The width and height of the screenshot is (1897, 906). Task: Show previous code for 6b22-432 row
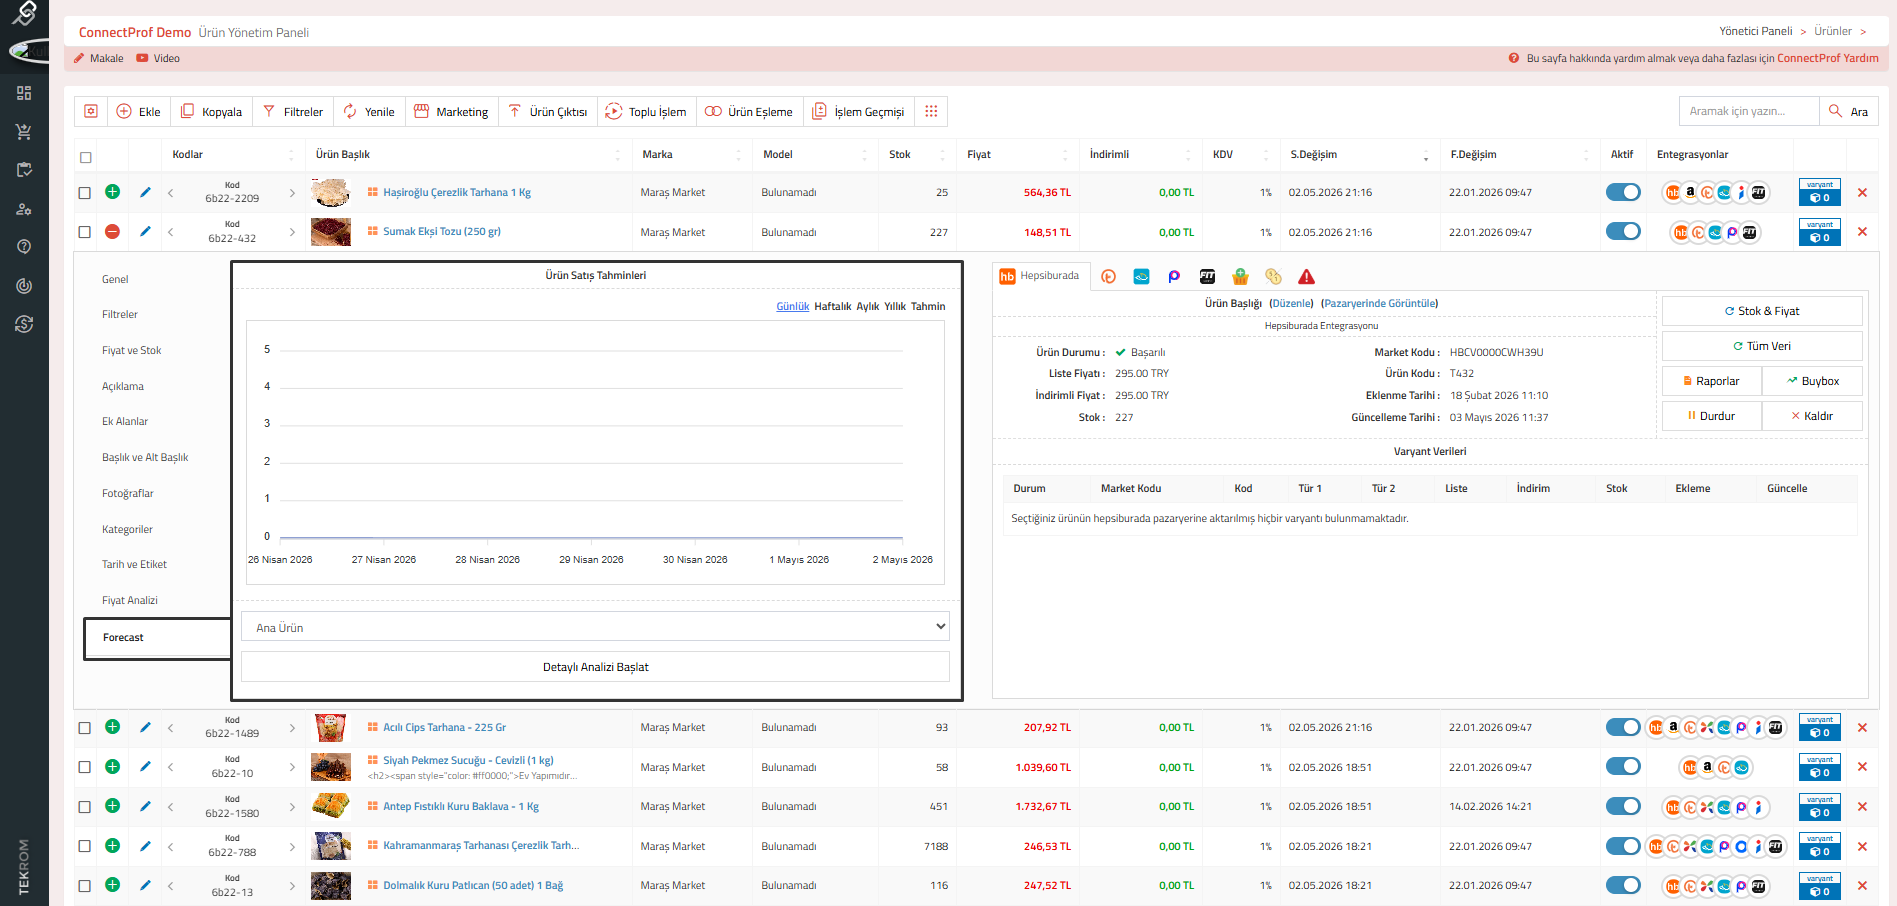coord(171,232)
